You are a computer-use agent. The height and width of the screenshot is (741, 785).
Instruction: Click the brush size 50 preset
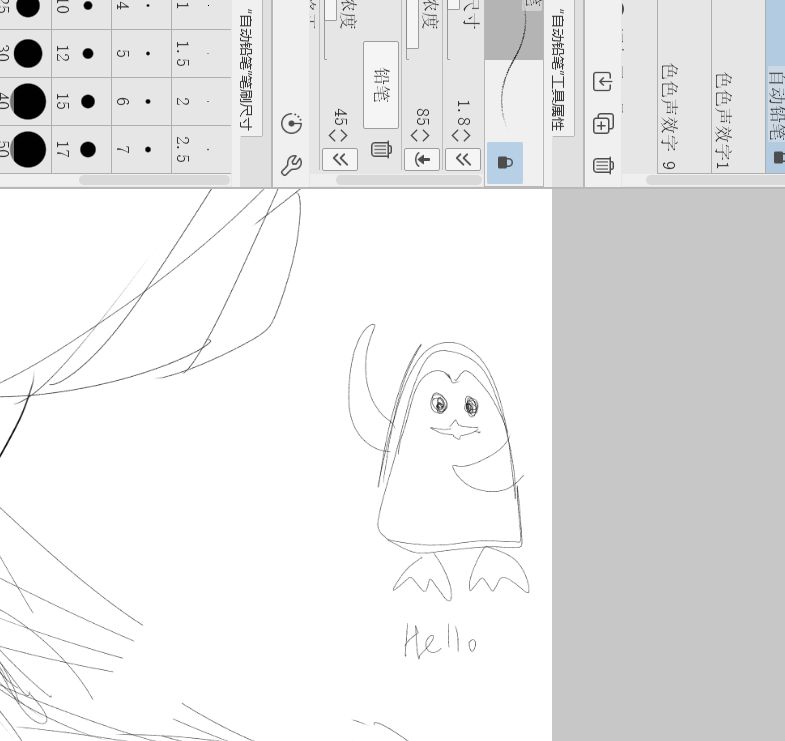click(25, 149)
